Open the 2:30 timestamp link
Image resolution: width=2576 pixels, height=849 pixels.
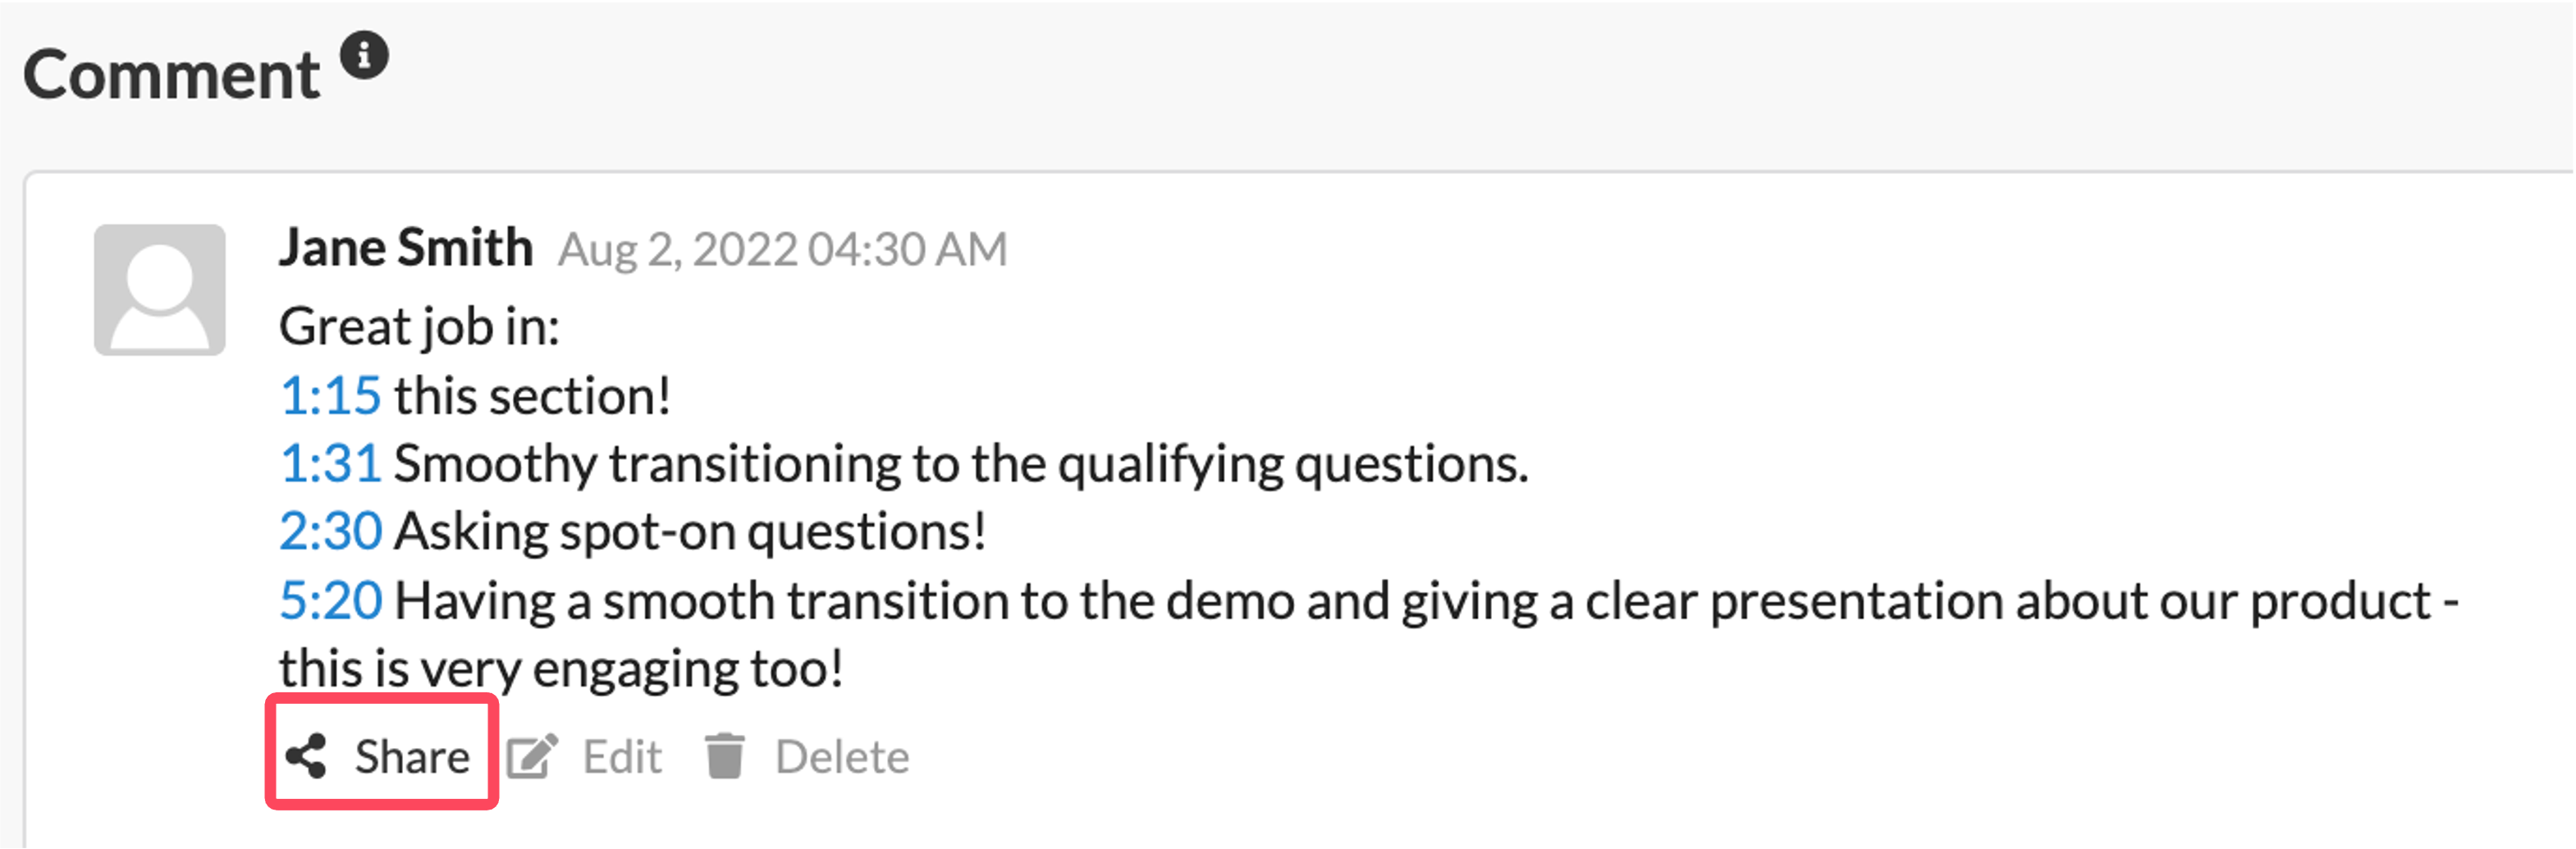tap(330, 531)
